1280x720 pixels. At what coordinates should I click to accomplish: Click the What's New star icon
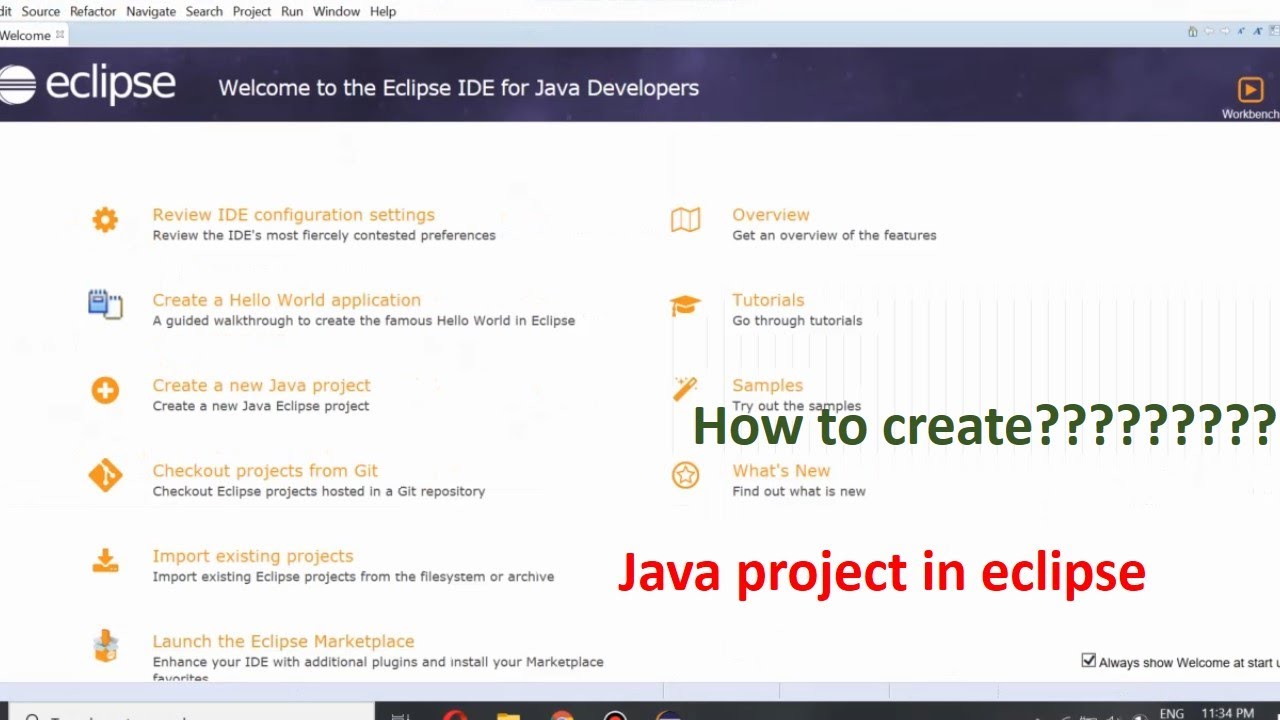point(685,475)
